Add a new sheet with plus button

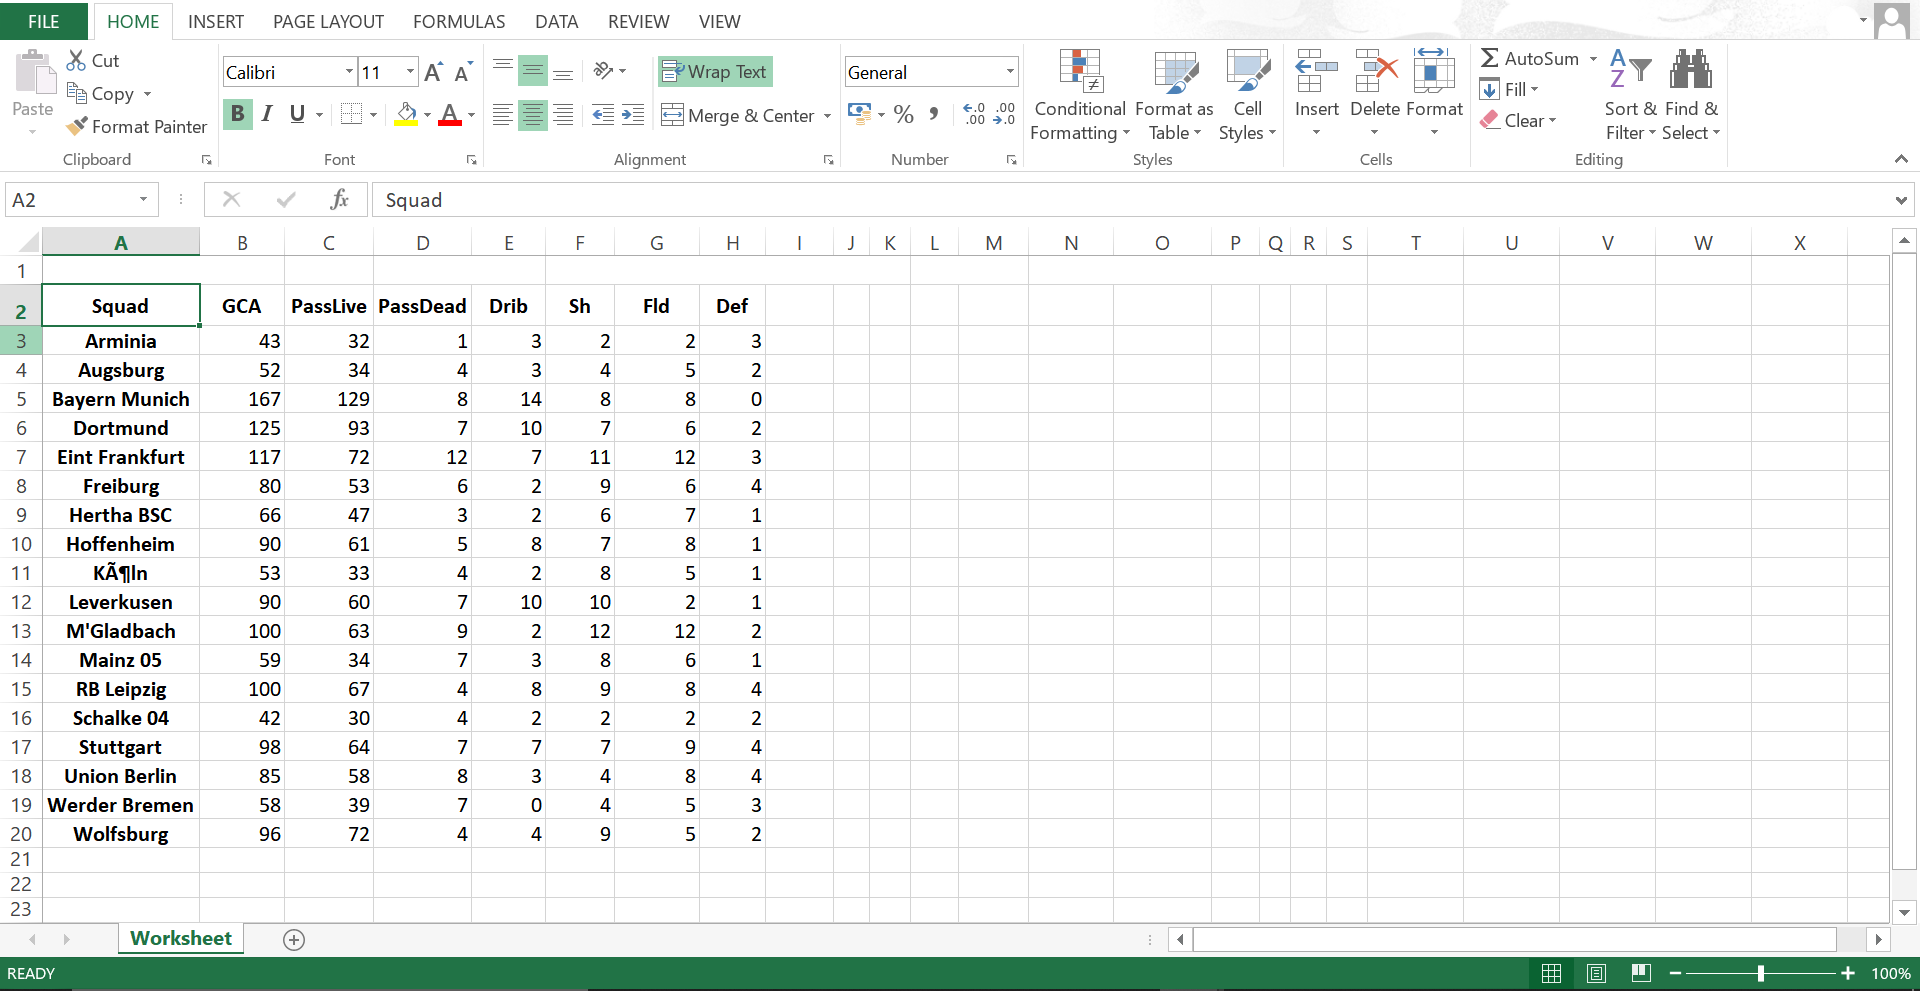click(294, 939)
